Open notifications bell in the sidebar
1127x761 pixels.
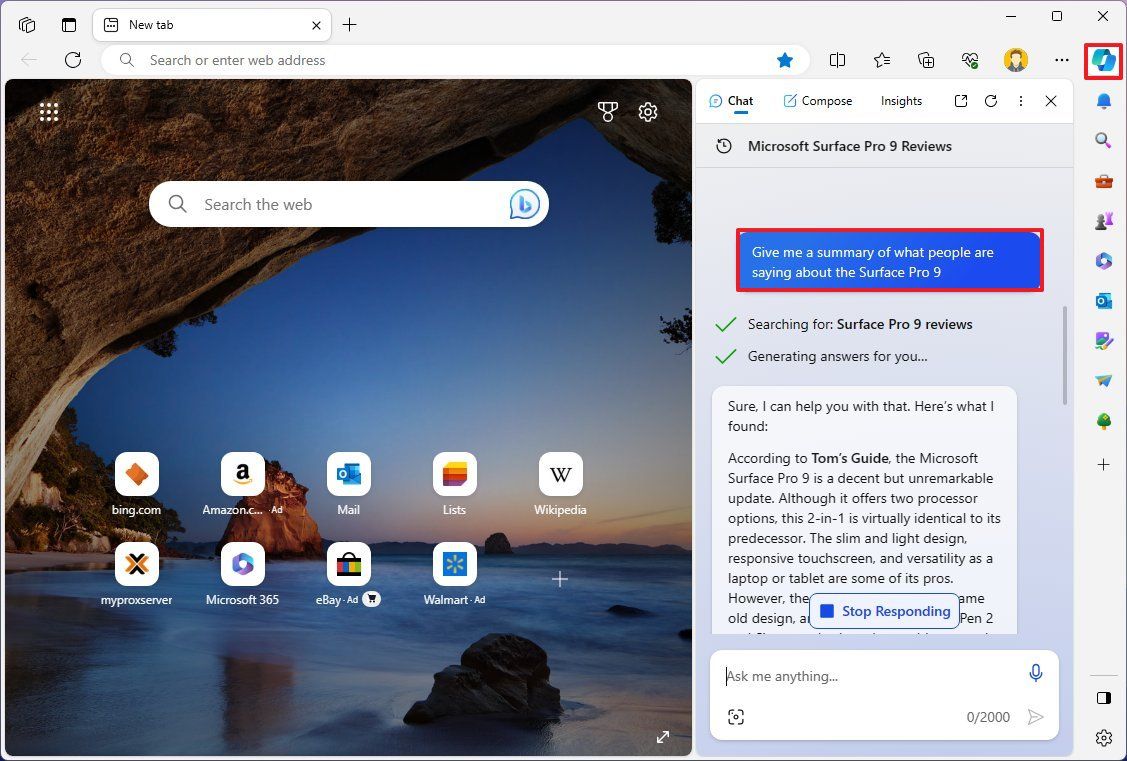[x=1103, y=101]
